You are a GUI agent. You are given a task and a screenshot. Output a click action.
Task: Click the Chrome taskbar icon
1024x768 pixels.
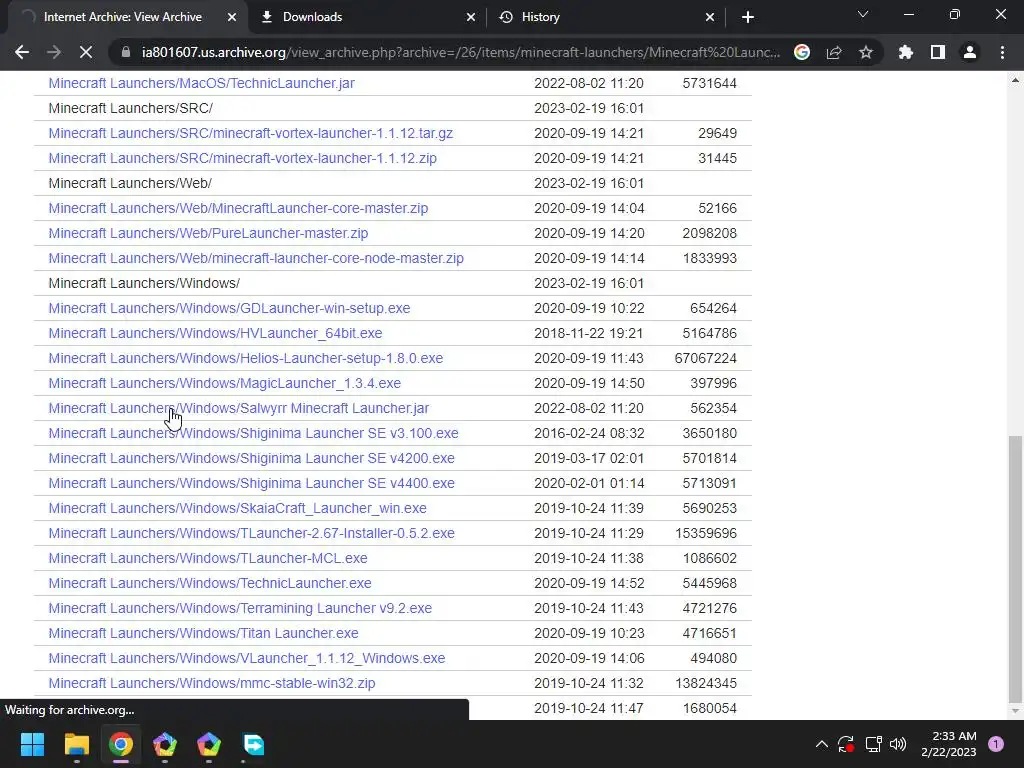121,744
